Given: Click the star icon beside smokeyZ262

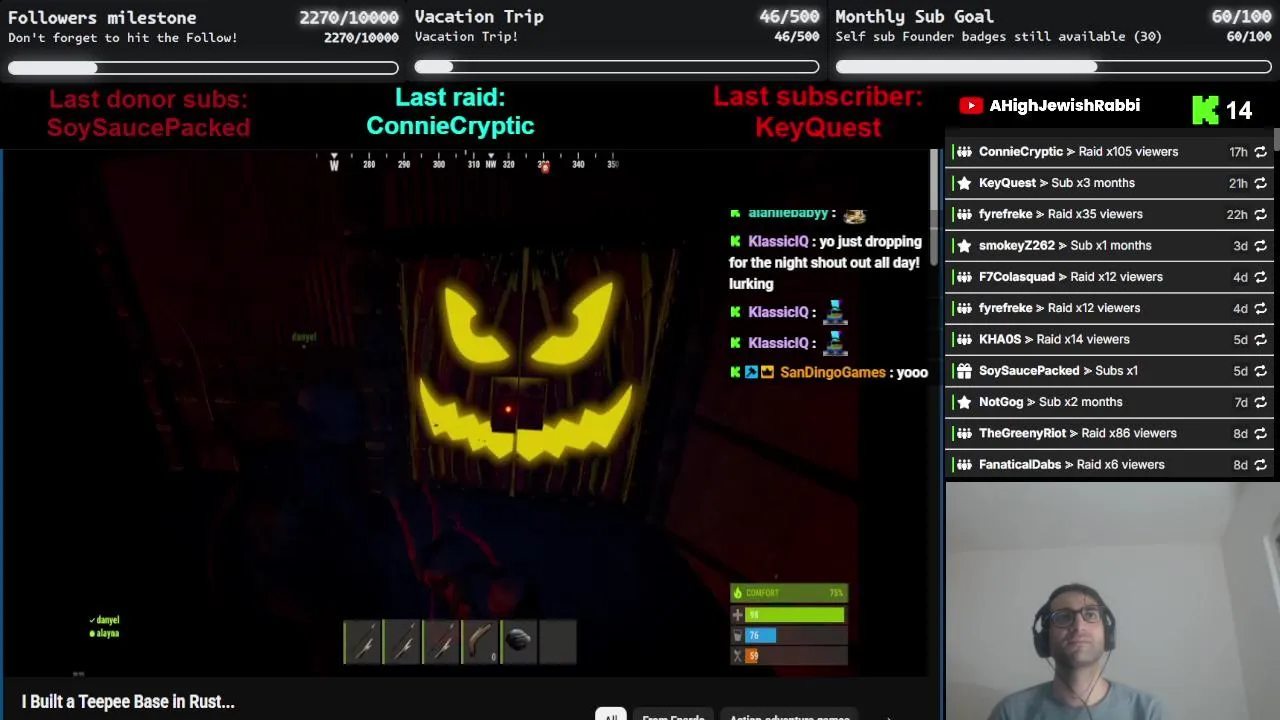Looking at the screenshot, I should (964, 245).
